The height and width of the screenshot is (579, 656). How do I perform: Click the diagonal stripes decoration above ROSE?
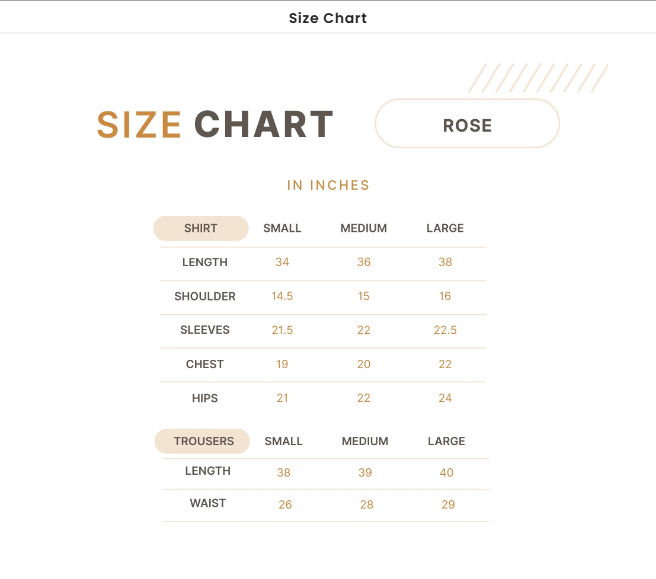click(538, 78)
